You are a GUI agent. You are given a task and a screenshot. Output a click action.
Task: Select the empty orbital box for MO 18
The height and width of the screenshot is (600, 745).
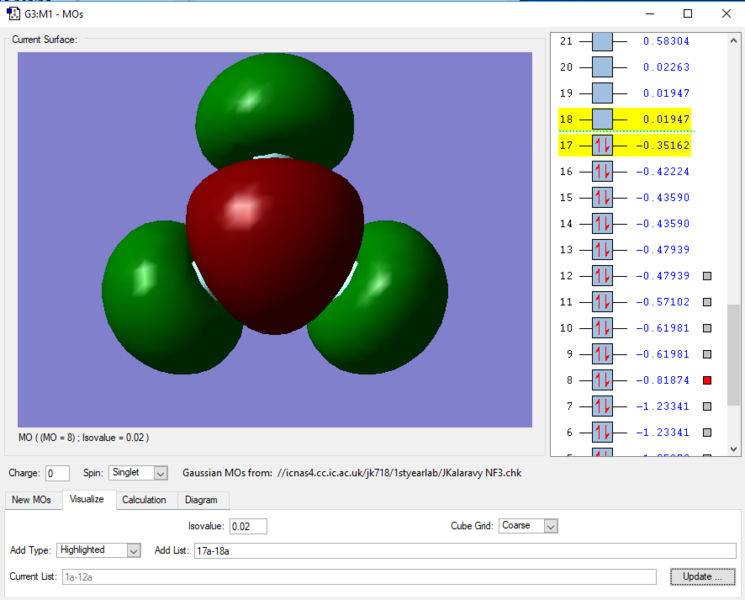[602, 120]
